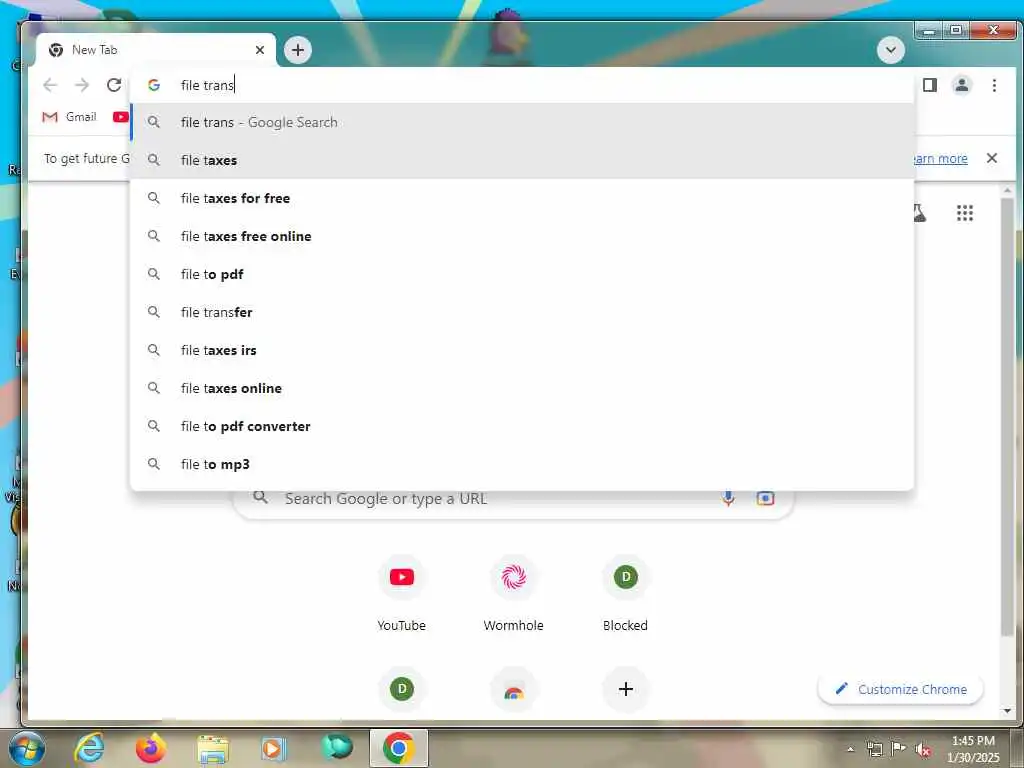The height and width of the screenshot is (768, 1024).
Task: Open the green sphere taskbar application icon
Action: (336, 748)
